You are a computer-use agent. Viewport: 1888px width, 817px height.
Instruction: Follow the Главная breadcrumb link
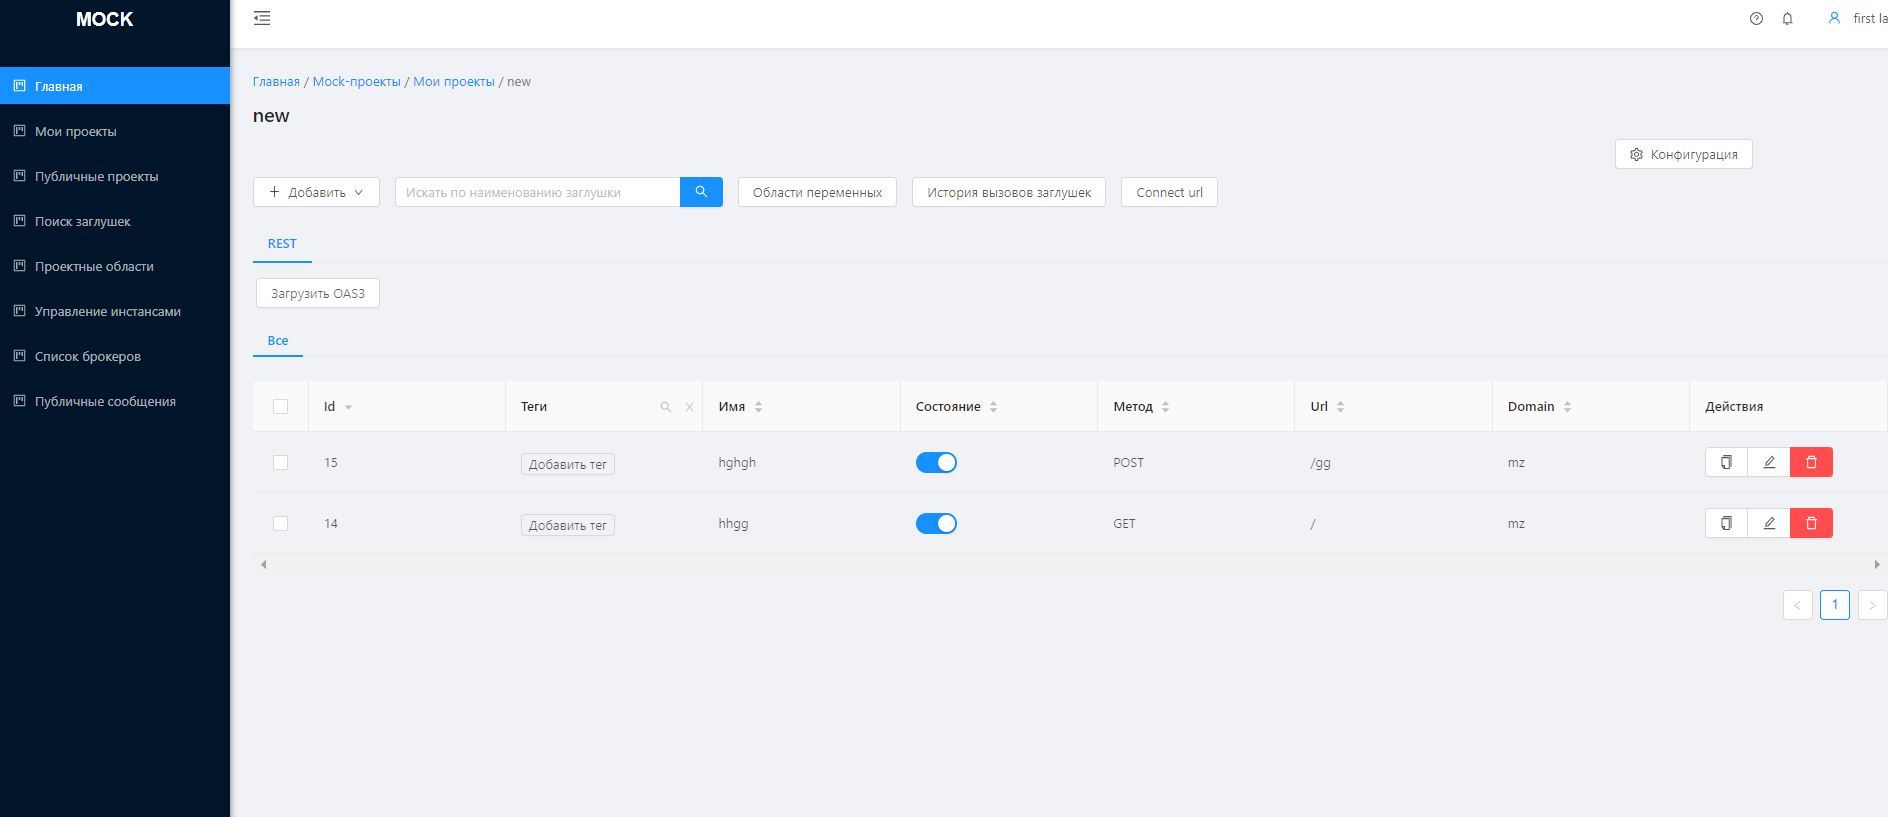click(x=276, y=81)
